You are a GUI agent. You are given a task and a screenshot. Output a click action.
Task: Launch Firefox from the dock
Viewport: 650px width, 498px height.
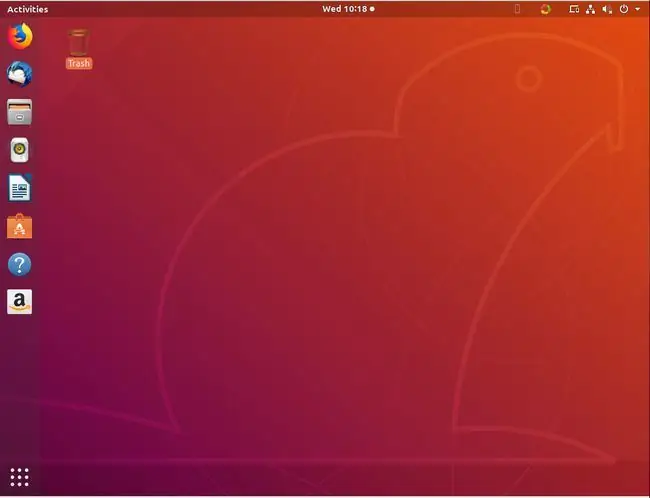click(x=20, y=36)
